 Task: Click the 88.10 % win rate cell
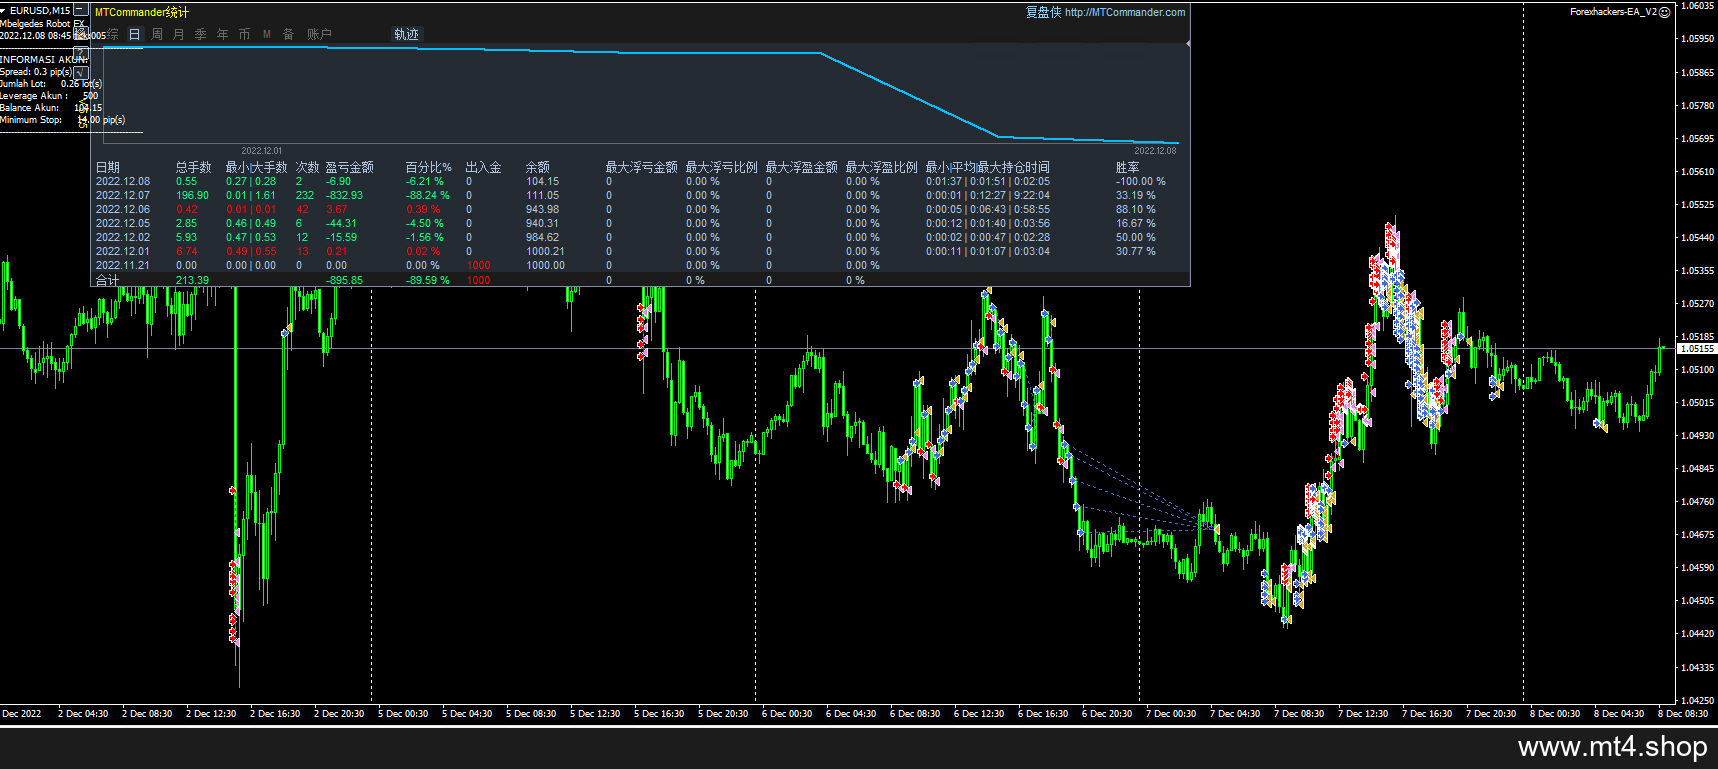point(1136,210)
